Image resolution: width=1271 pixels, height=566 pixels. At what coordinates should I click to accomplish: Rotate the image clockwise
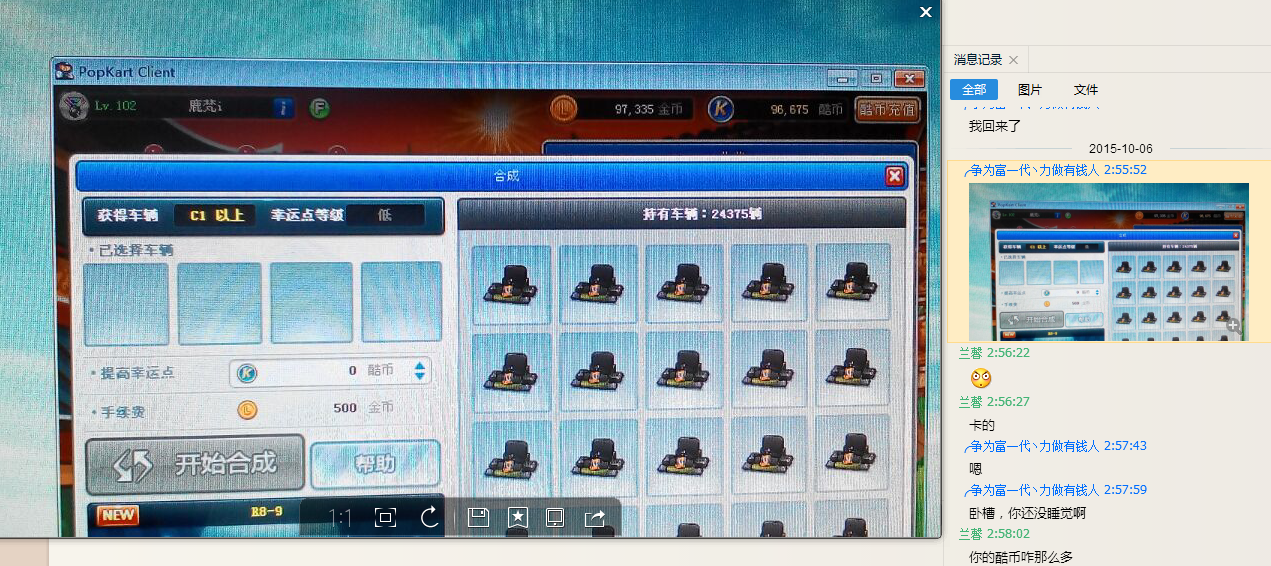click(x=430, y=517)
